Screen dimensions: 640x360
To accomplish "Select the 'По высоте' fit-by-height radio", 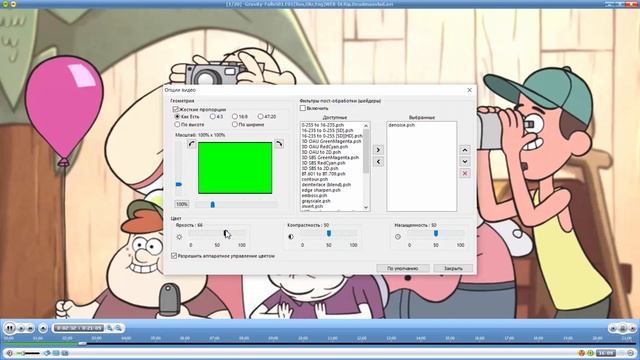I will pos(177,124).
